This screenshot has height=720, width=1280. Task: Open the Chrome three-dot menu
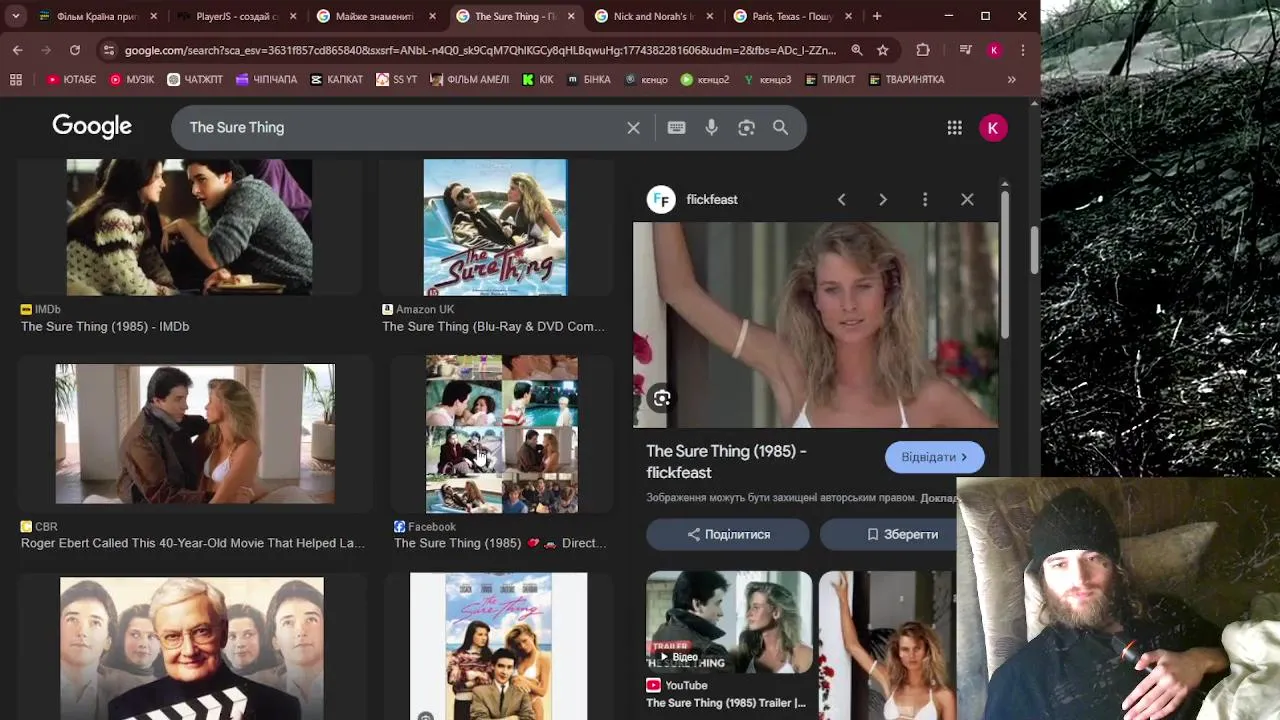point(1022,50)
